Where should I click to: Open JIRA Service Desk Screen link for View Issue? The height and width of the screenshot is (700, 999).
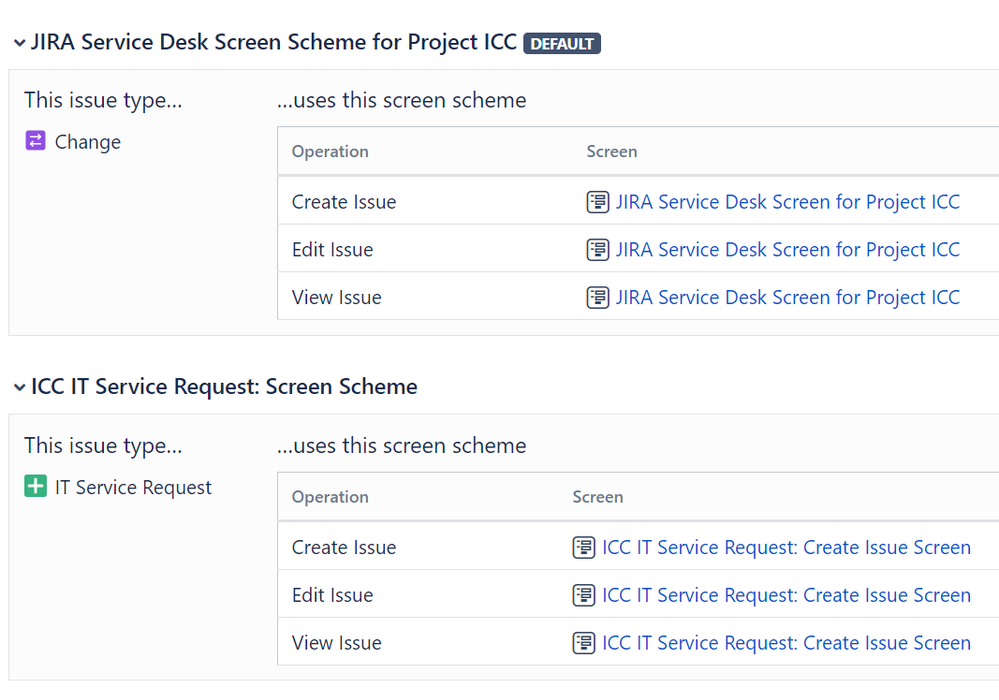[x=787, y=297]
